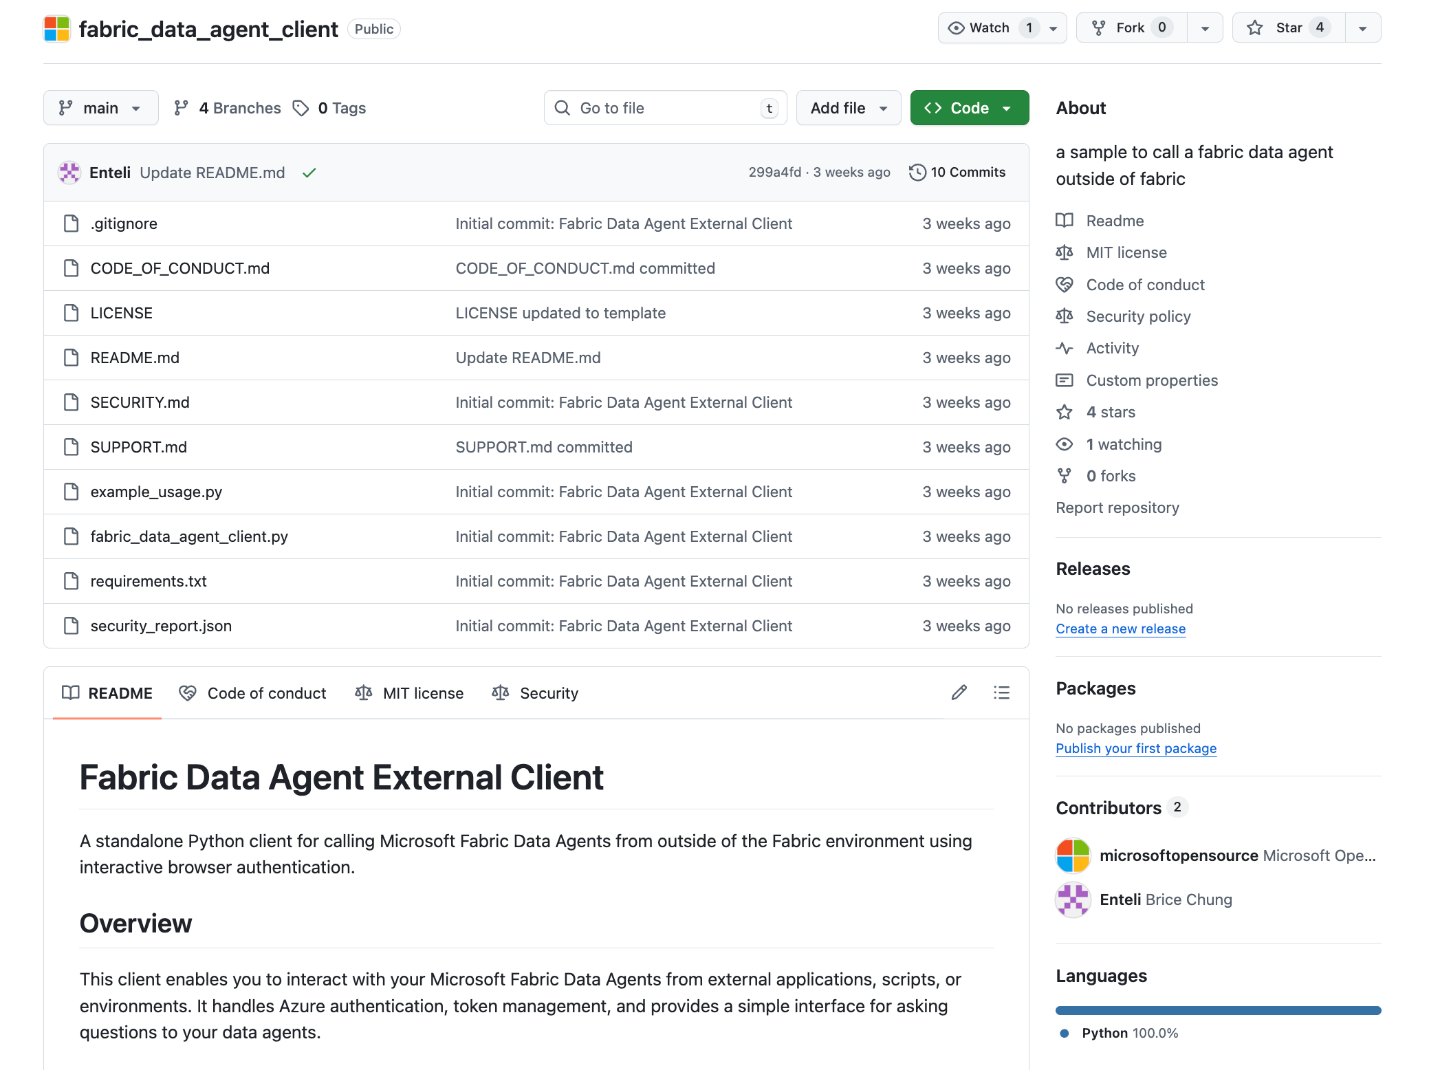Expand the Add file dropdown
The height and width of the screenshot is (1070, 1429).
click(x=848, y=108)
